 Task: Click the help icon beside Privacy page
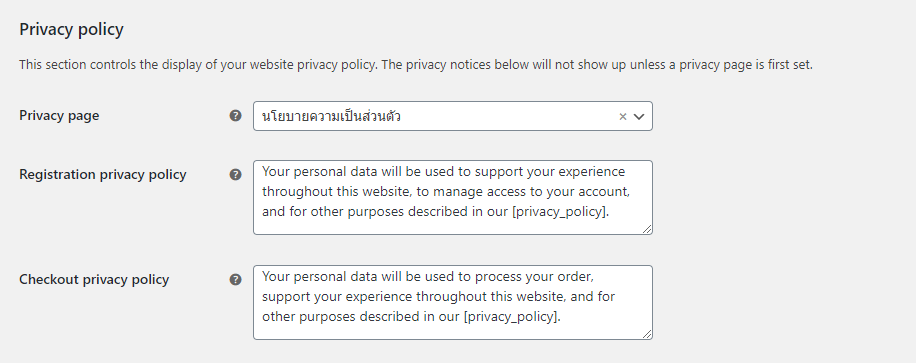(x=235, y=116)
